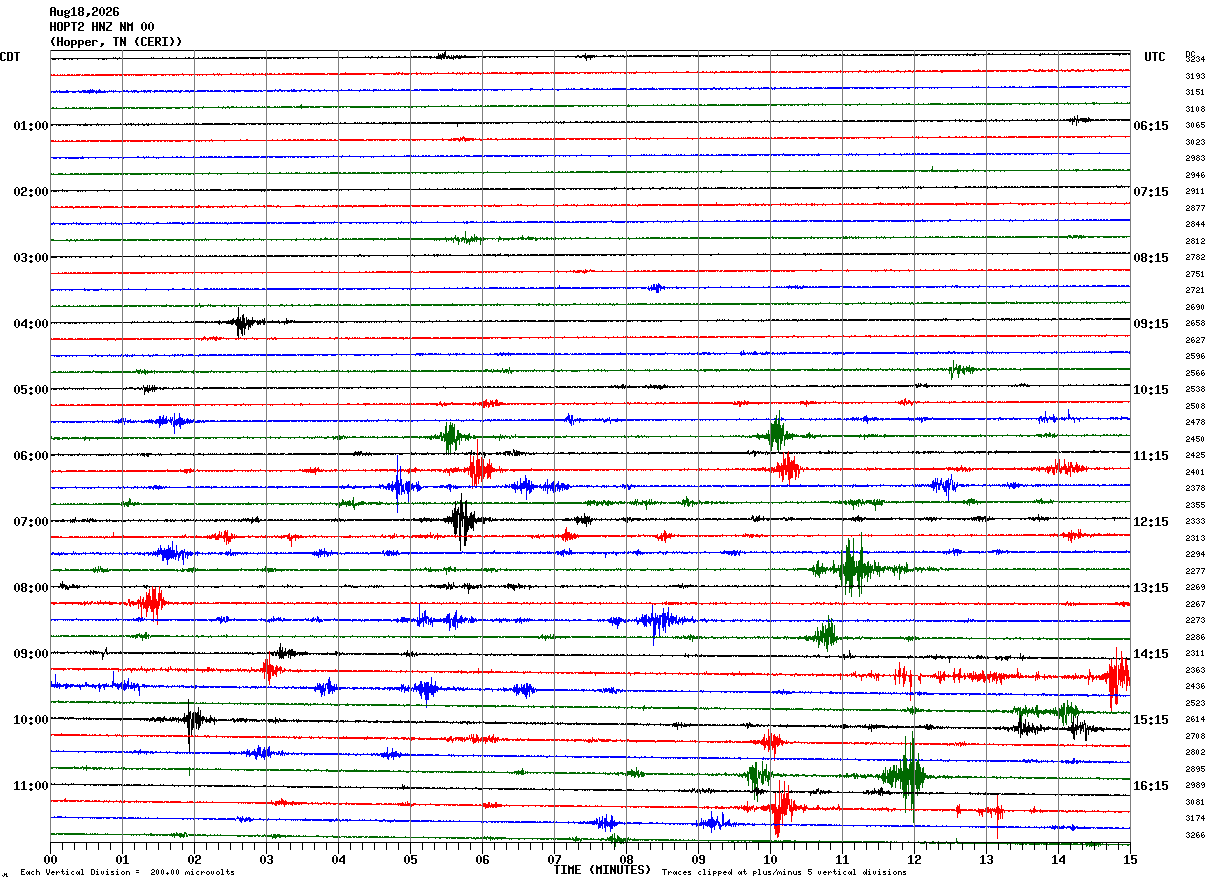Click the 13:15 UTC time label
Screen dimensions: 1210x886
[x=1151, y=588]
